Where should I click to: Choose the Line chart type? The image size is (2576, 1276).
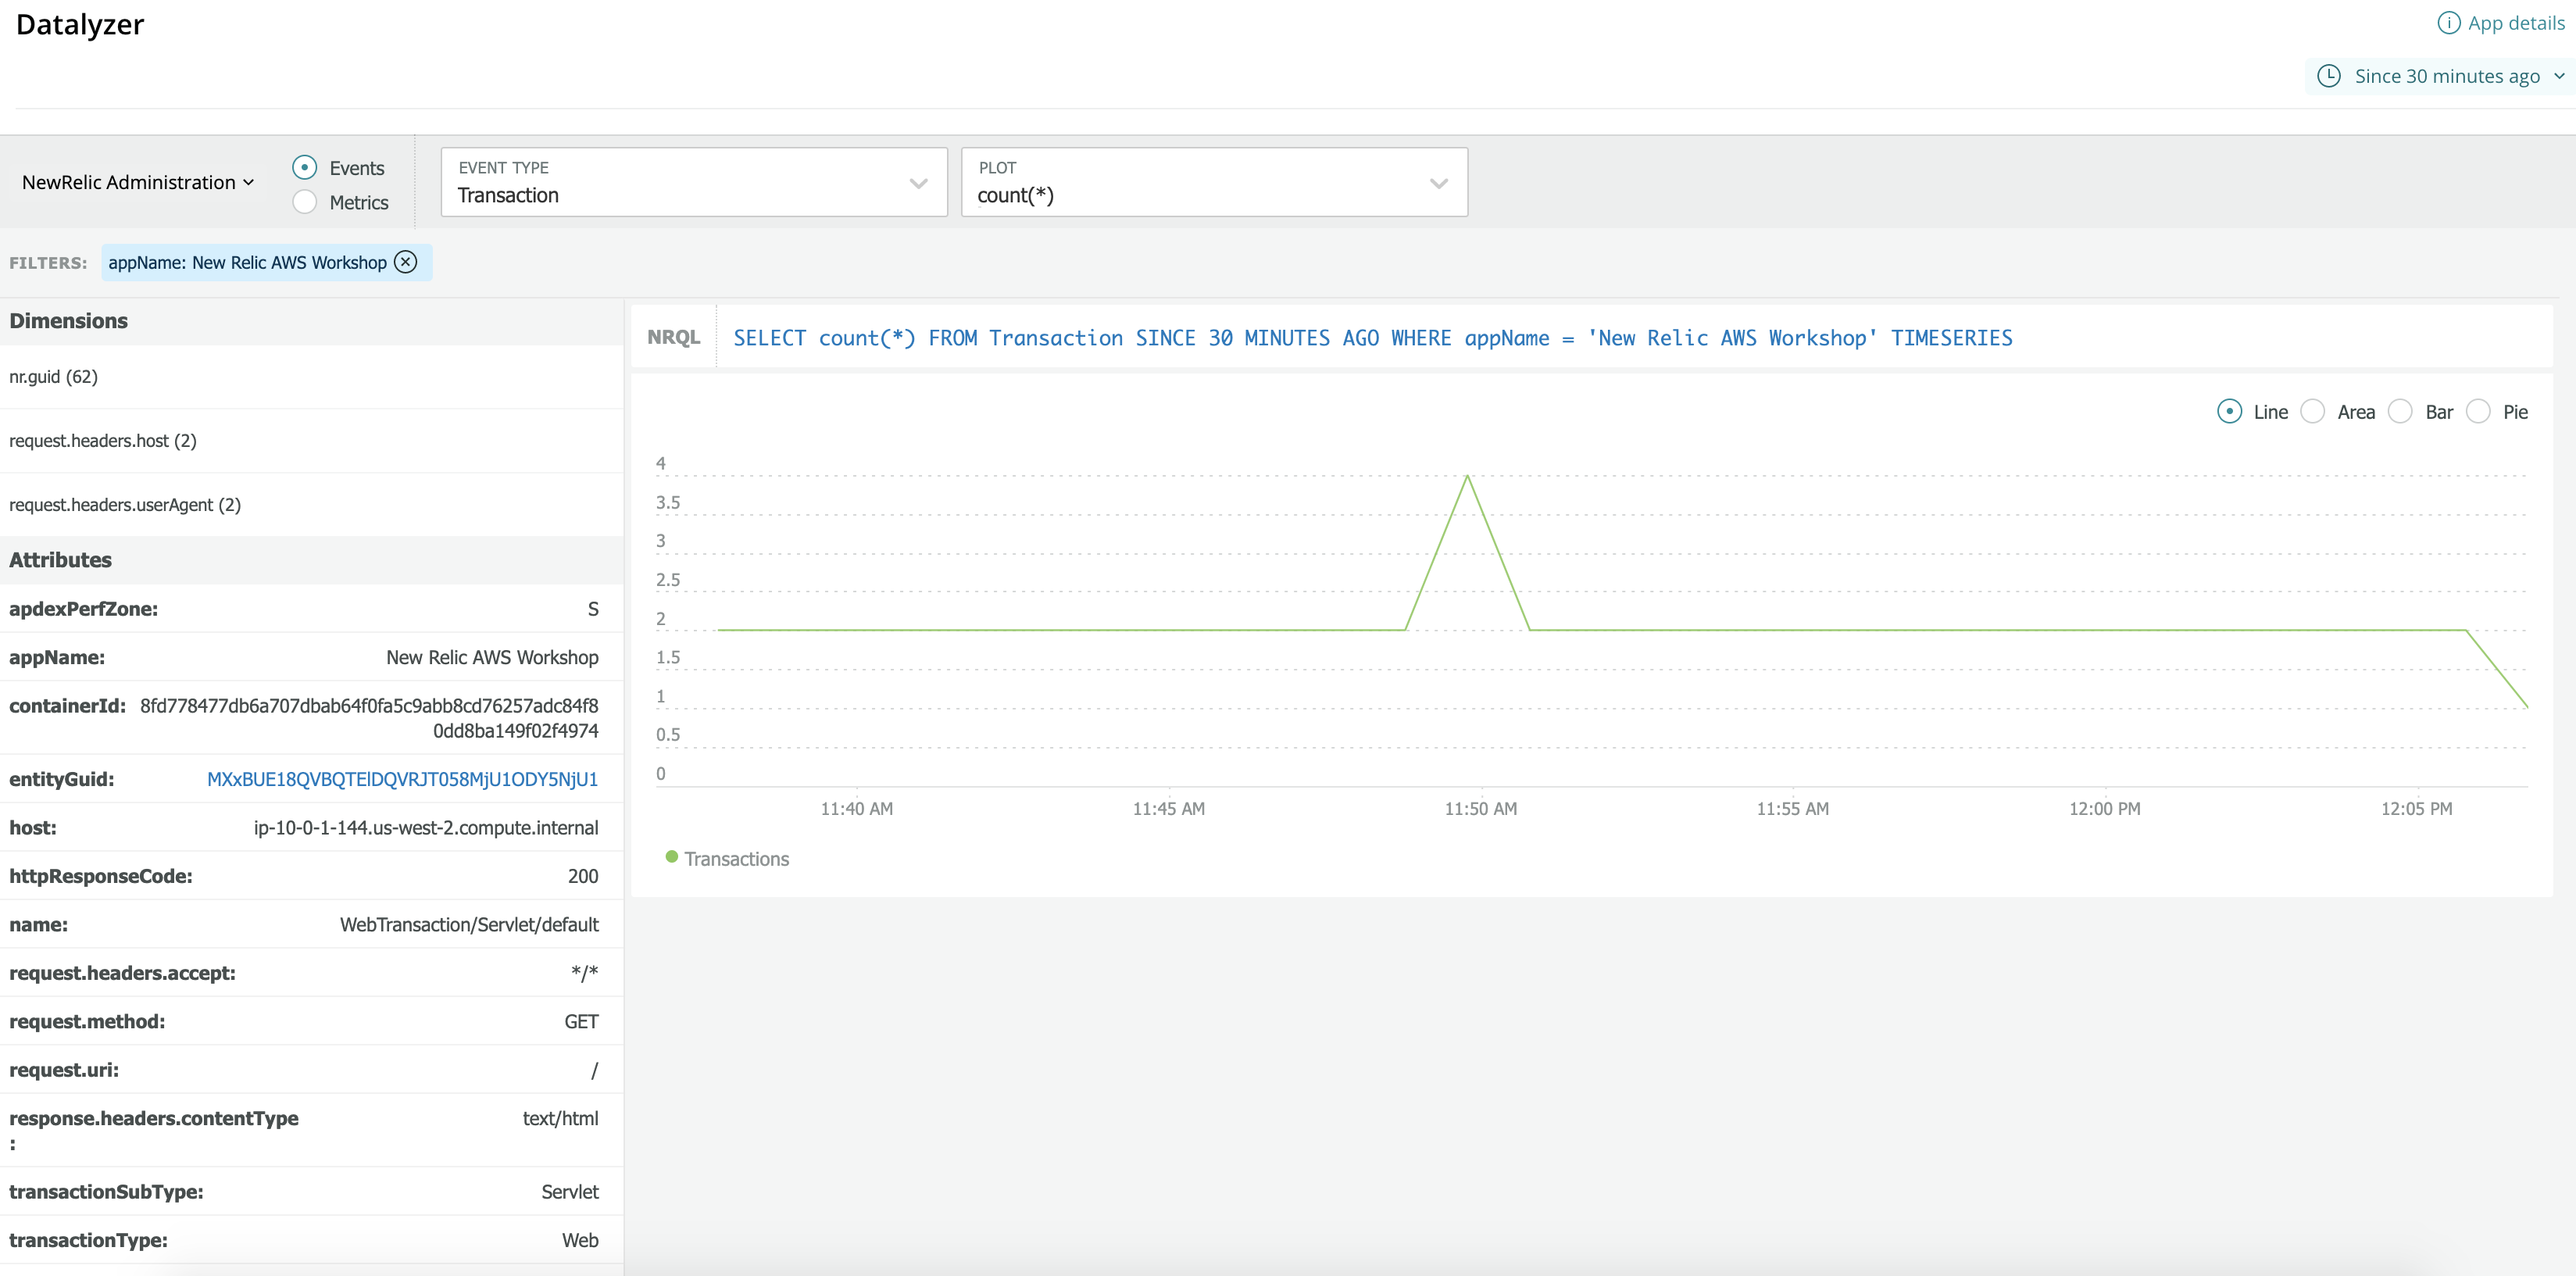click(x=2229, y=411)
